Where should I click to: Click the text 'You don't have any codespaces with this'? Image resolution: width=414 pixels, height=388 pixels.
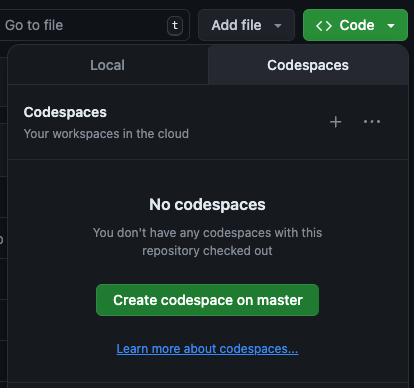tap(207, 233)
